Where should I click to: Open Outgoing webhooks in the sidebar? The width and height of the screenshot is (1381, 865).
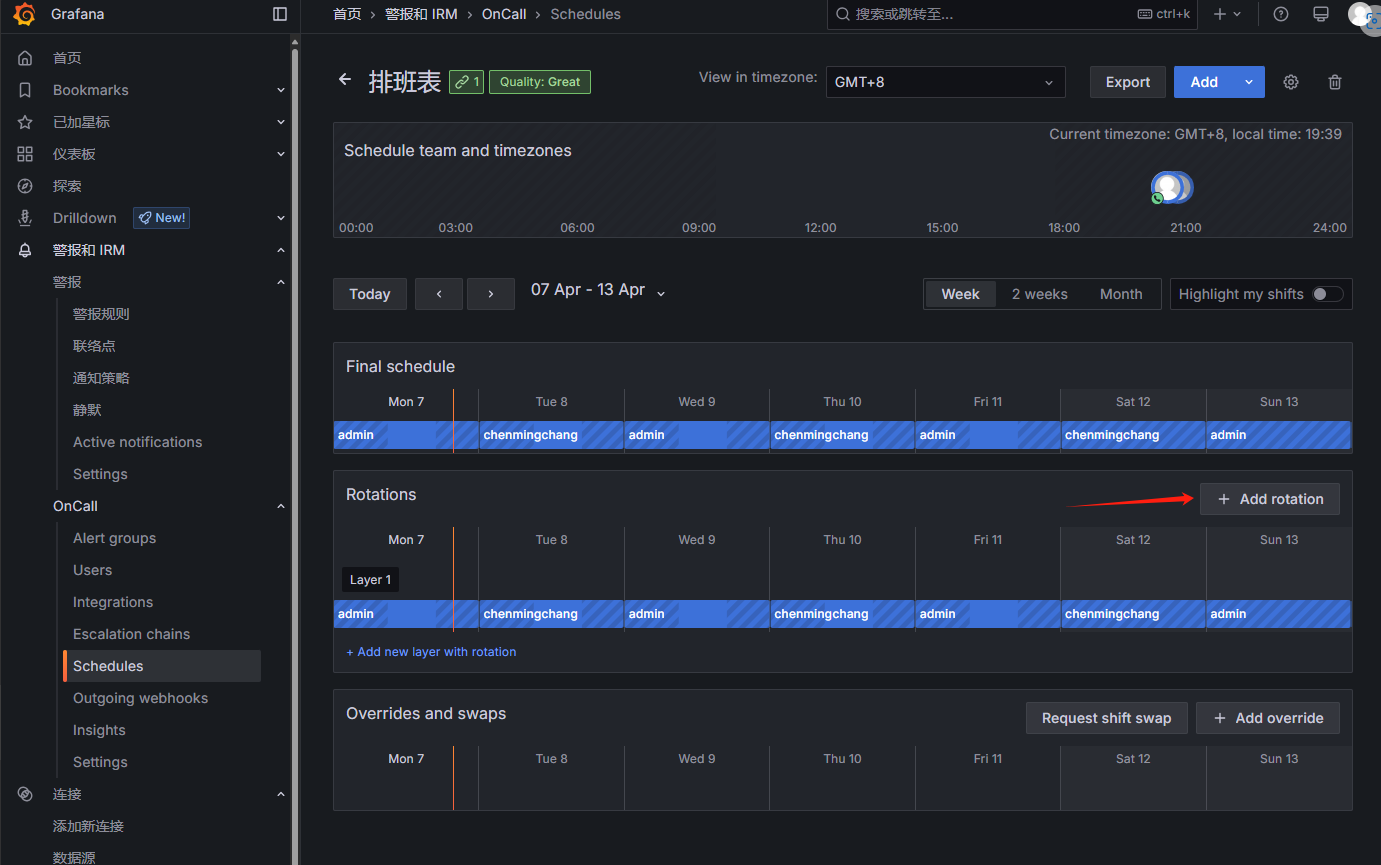click(141, 698)
